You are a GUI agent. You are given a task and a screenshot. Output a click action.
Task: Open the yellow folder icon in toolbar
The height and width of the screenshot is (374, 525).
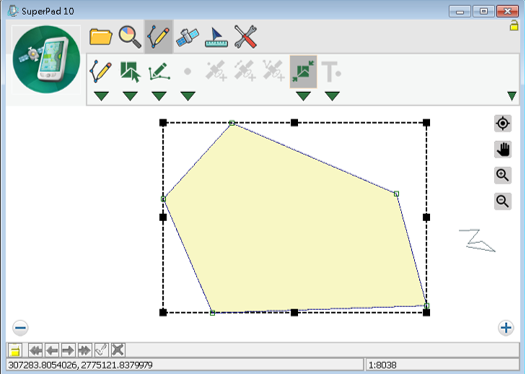click(101, 36)
